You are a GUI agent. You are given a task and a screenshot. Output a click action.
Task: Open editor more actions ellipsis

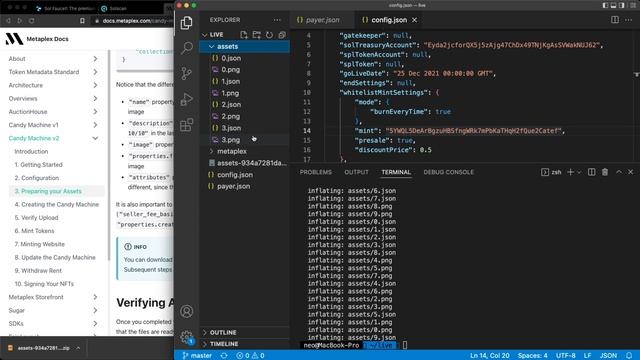pyautogui.click(x=629, y=20)
